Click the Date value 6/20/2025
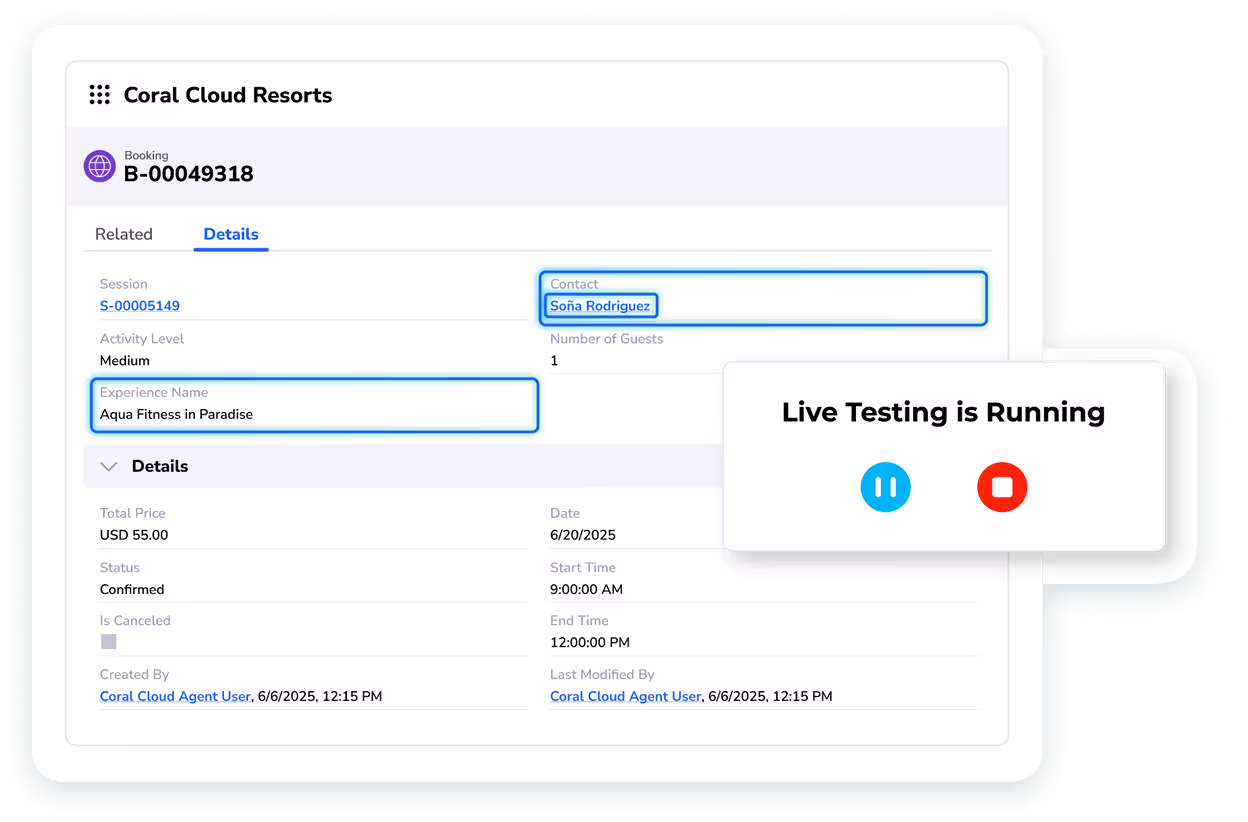The image size is (1248, 822). (583, 535)
